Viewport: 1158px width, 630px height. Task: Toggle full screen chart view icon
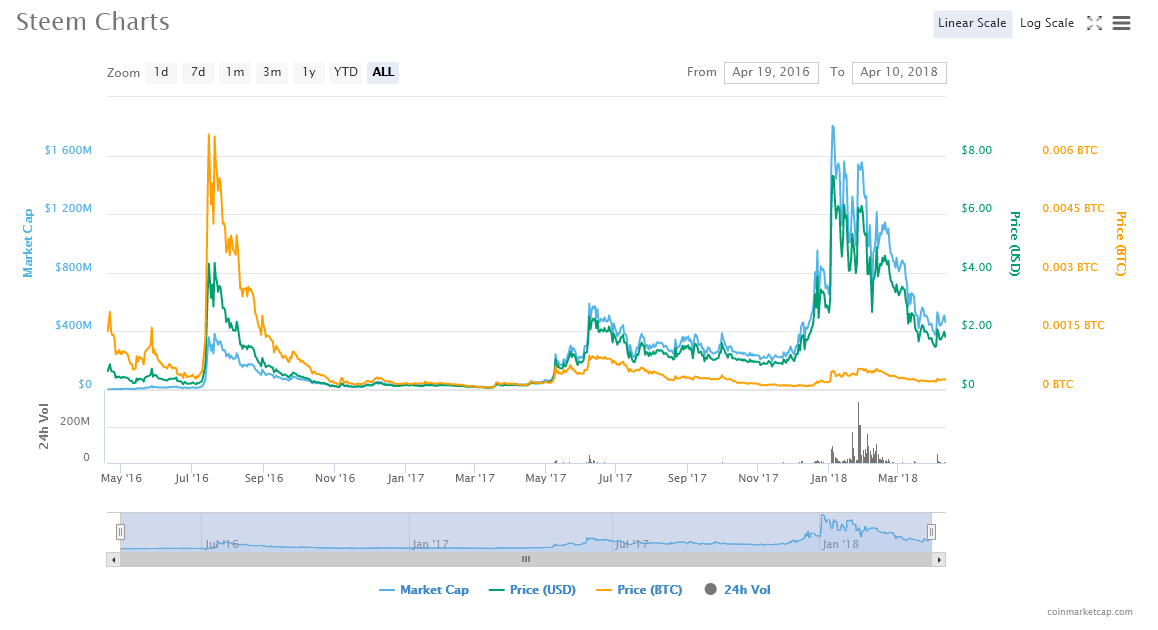click(1094, 24)
